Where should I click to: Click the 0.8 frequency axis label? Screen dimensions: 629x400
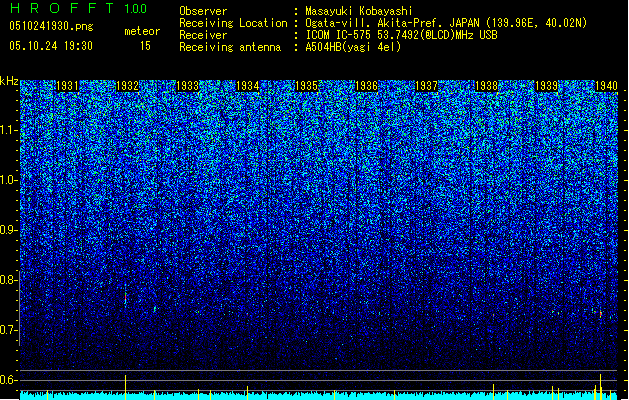click(8, 280)
